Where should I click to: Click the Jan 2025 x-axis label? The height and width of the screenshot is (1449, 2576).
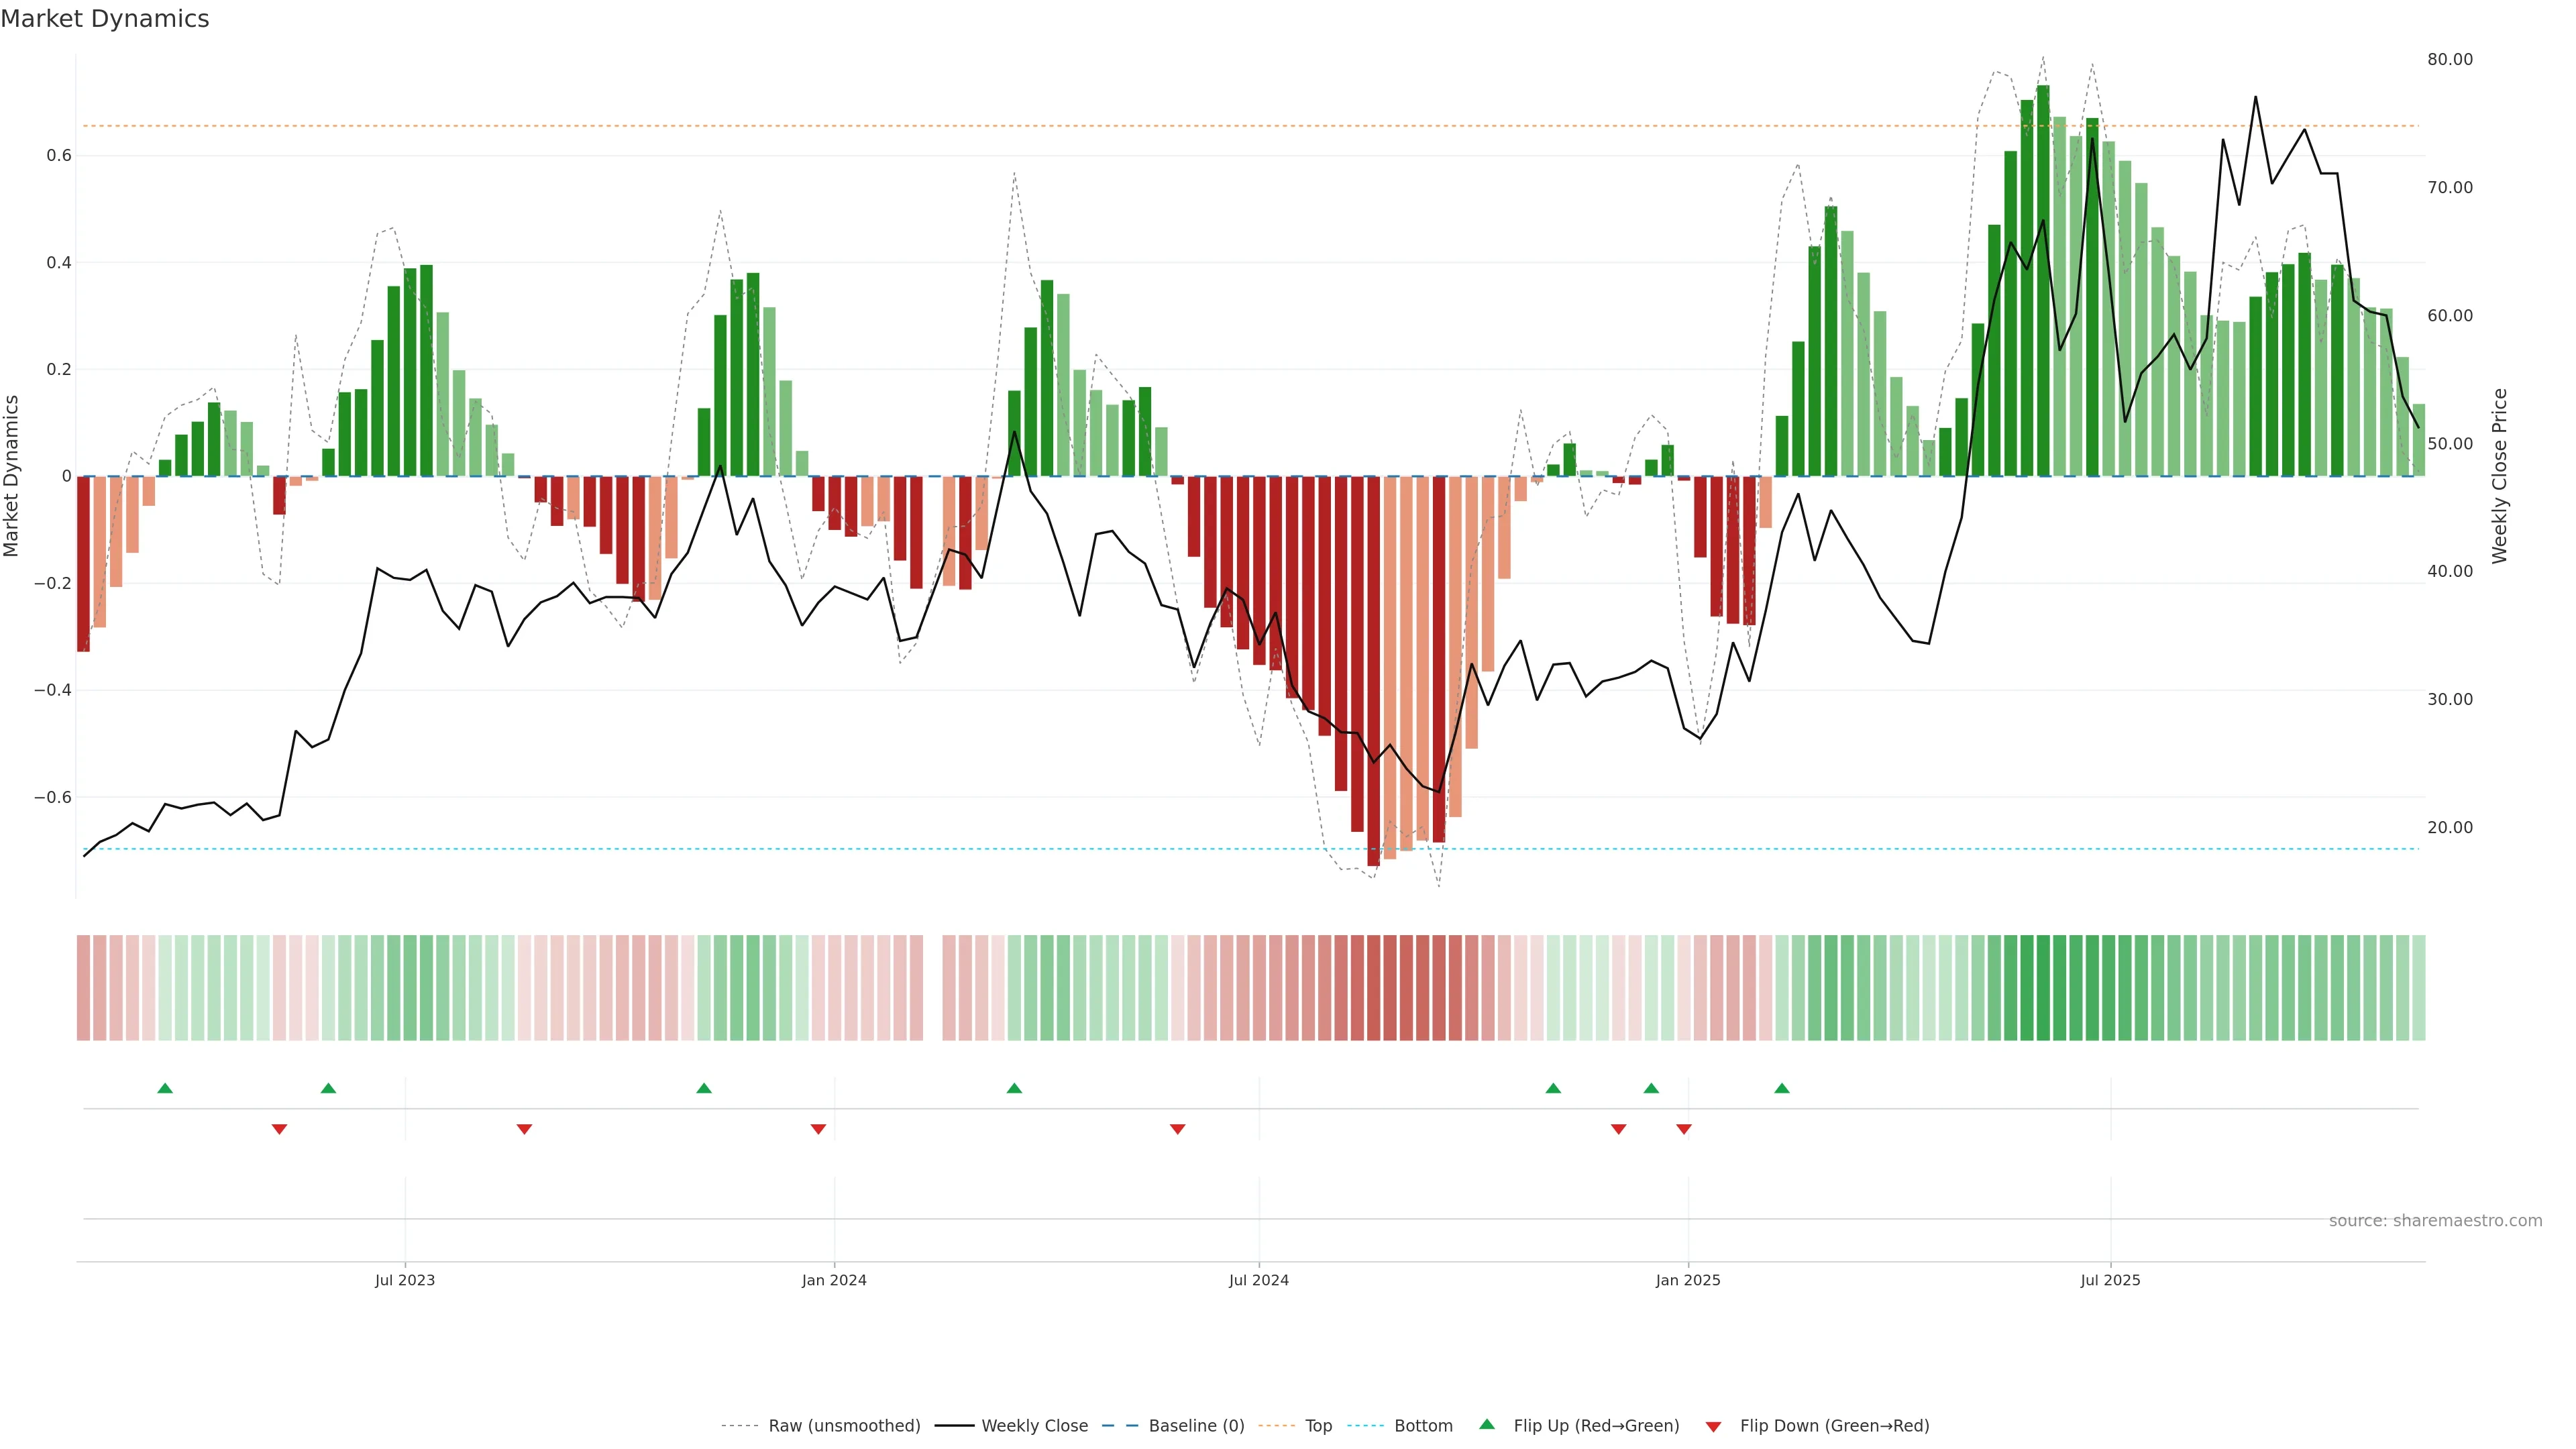point(1688,1280)
